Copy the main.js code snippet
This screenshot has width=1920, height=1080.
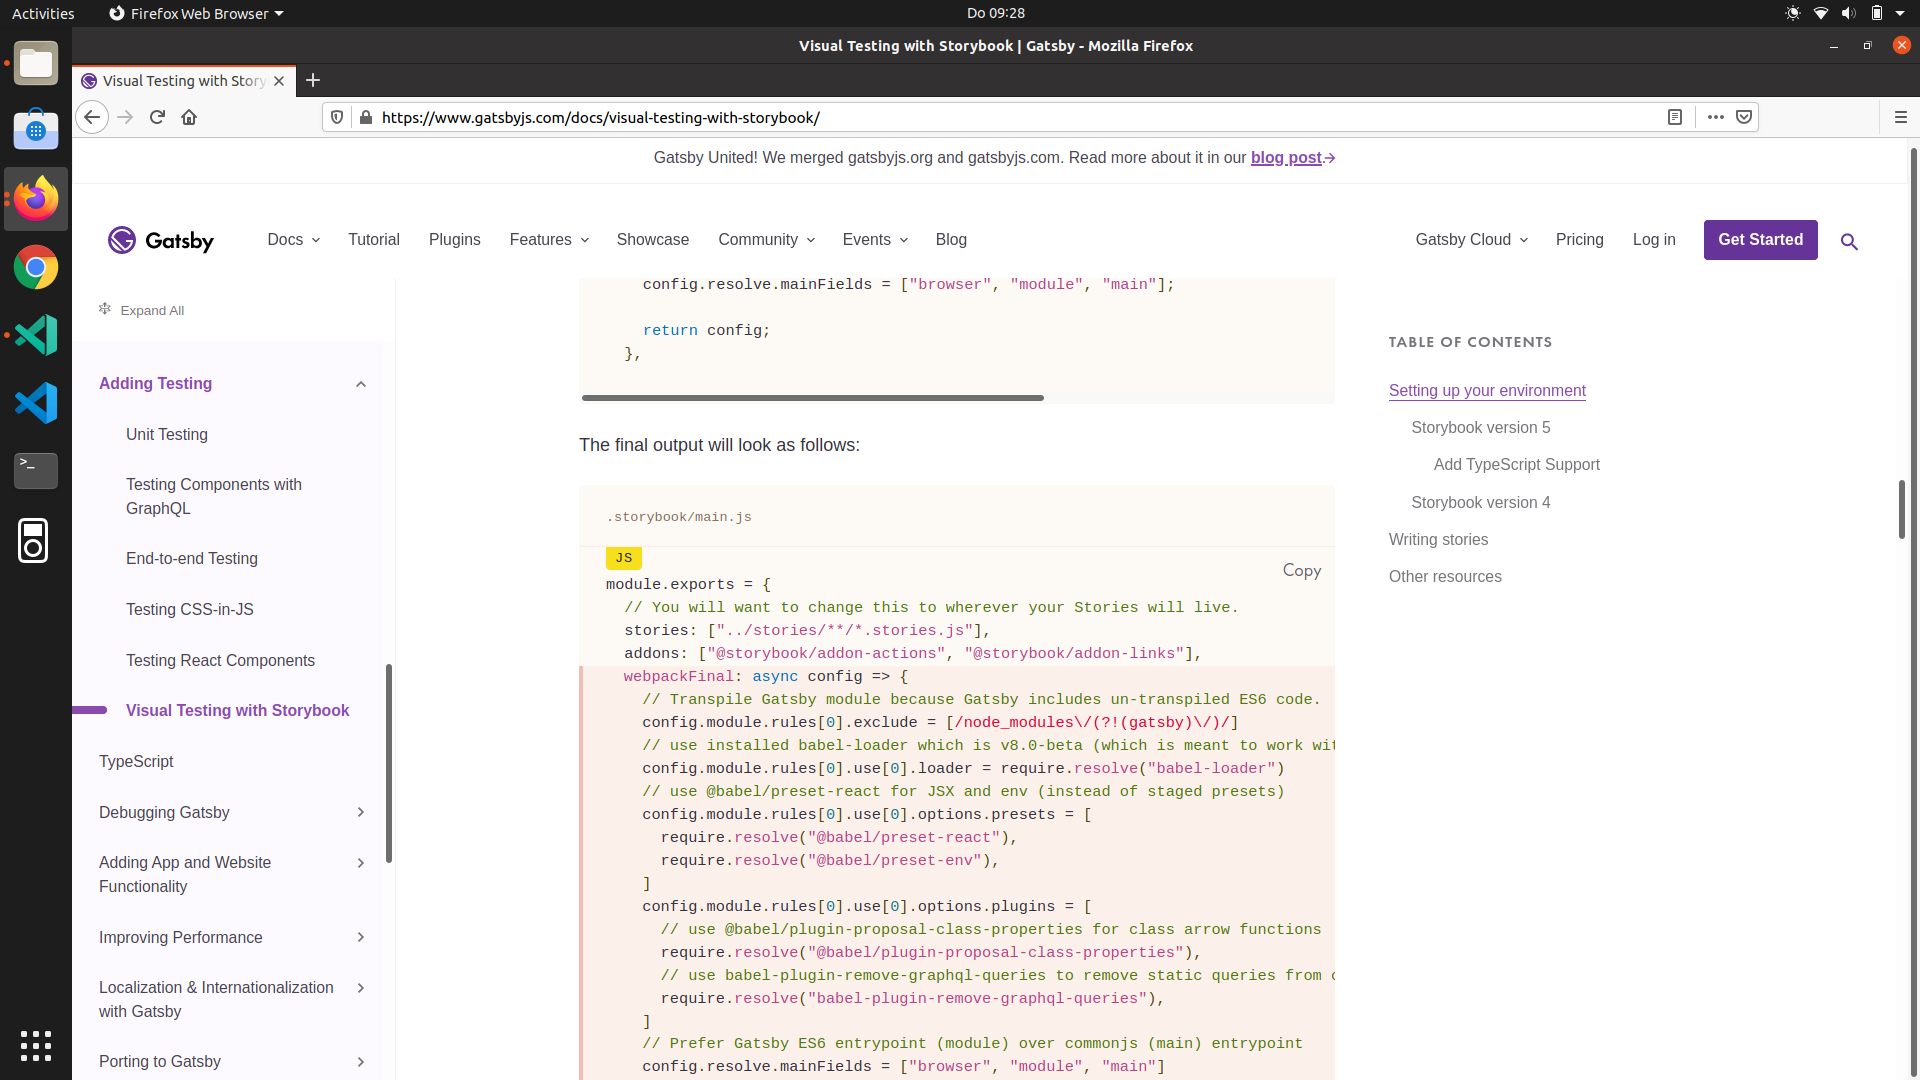1301,571
